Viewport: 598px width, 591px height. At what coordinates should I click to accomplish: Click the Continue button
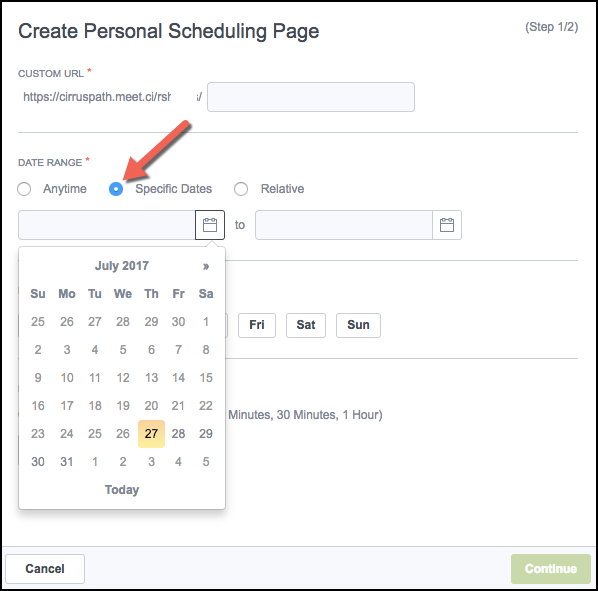coord(550,569)
